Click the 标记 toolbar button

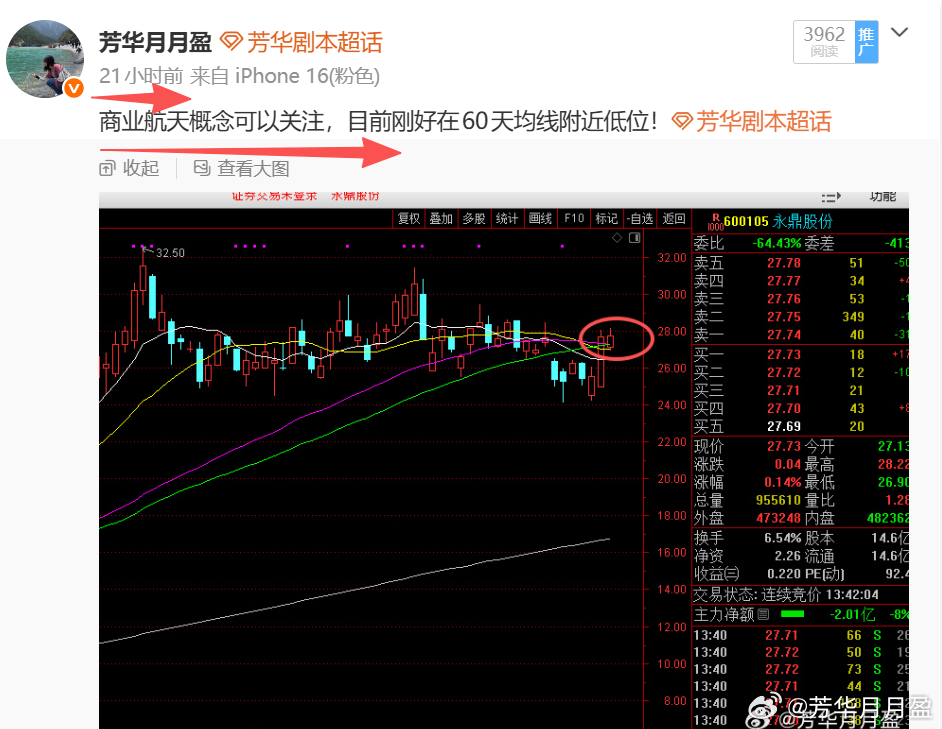(607, 219)
